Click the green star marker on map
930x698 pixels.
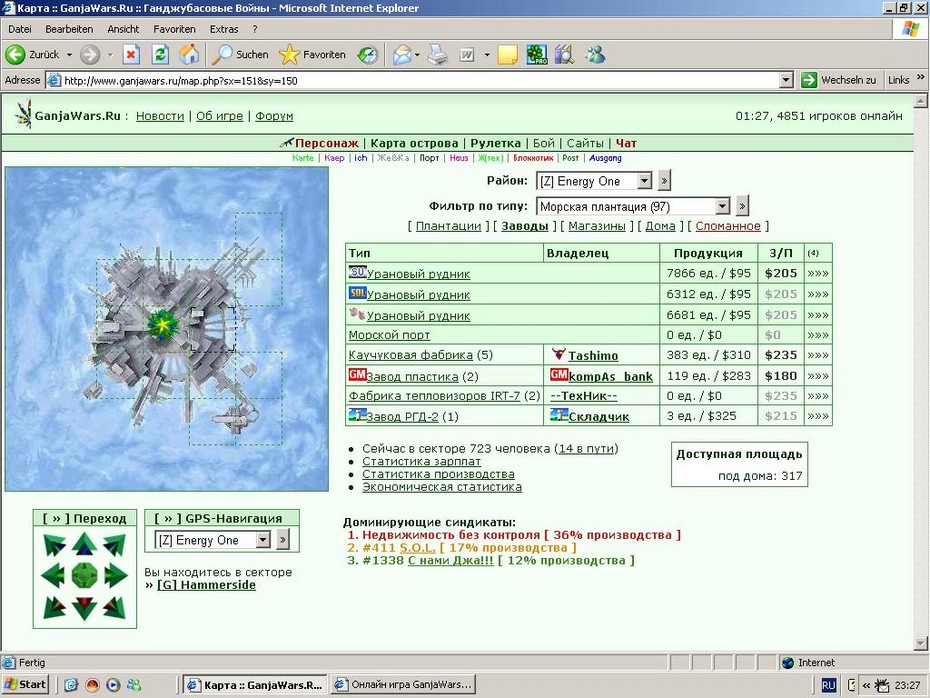coord(162,325)
